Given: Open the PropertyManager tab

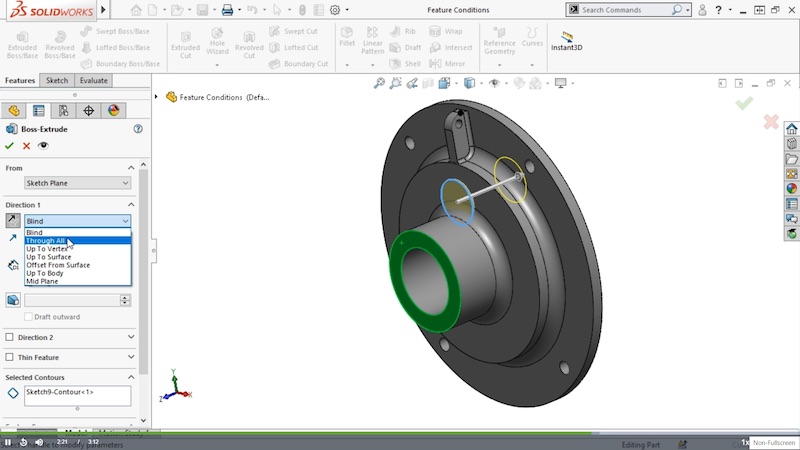Looking at the screenshot, I should pos(39,111).
